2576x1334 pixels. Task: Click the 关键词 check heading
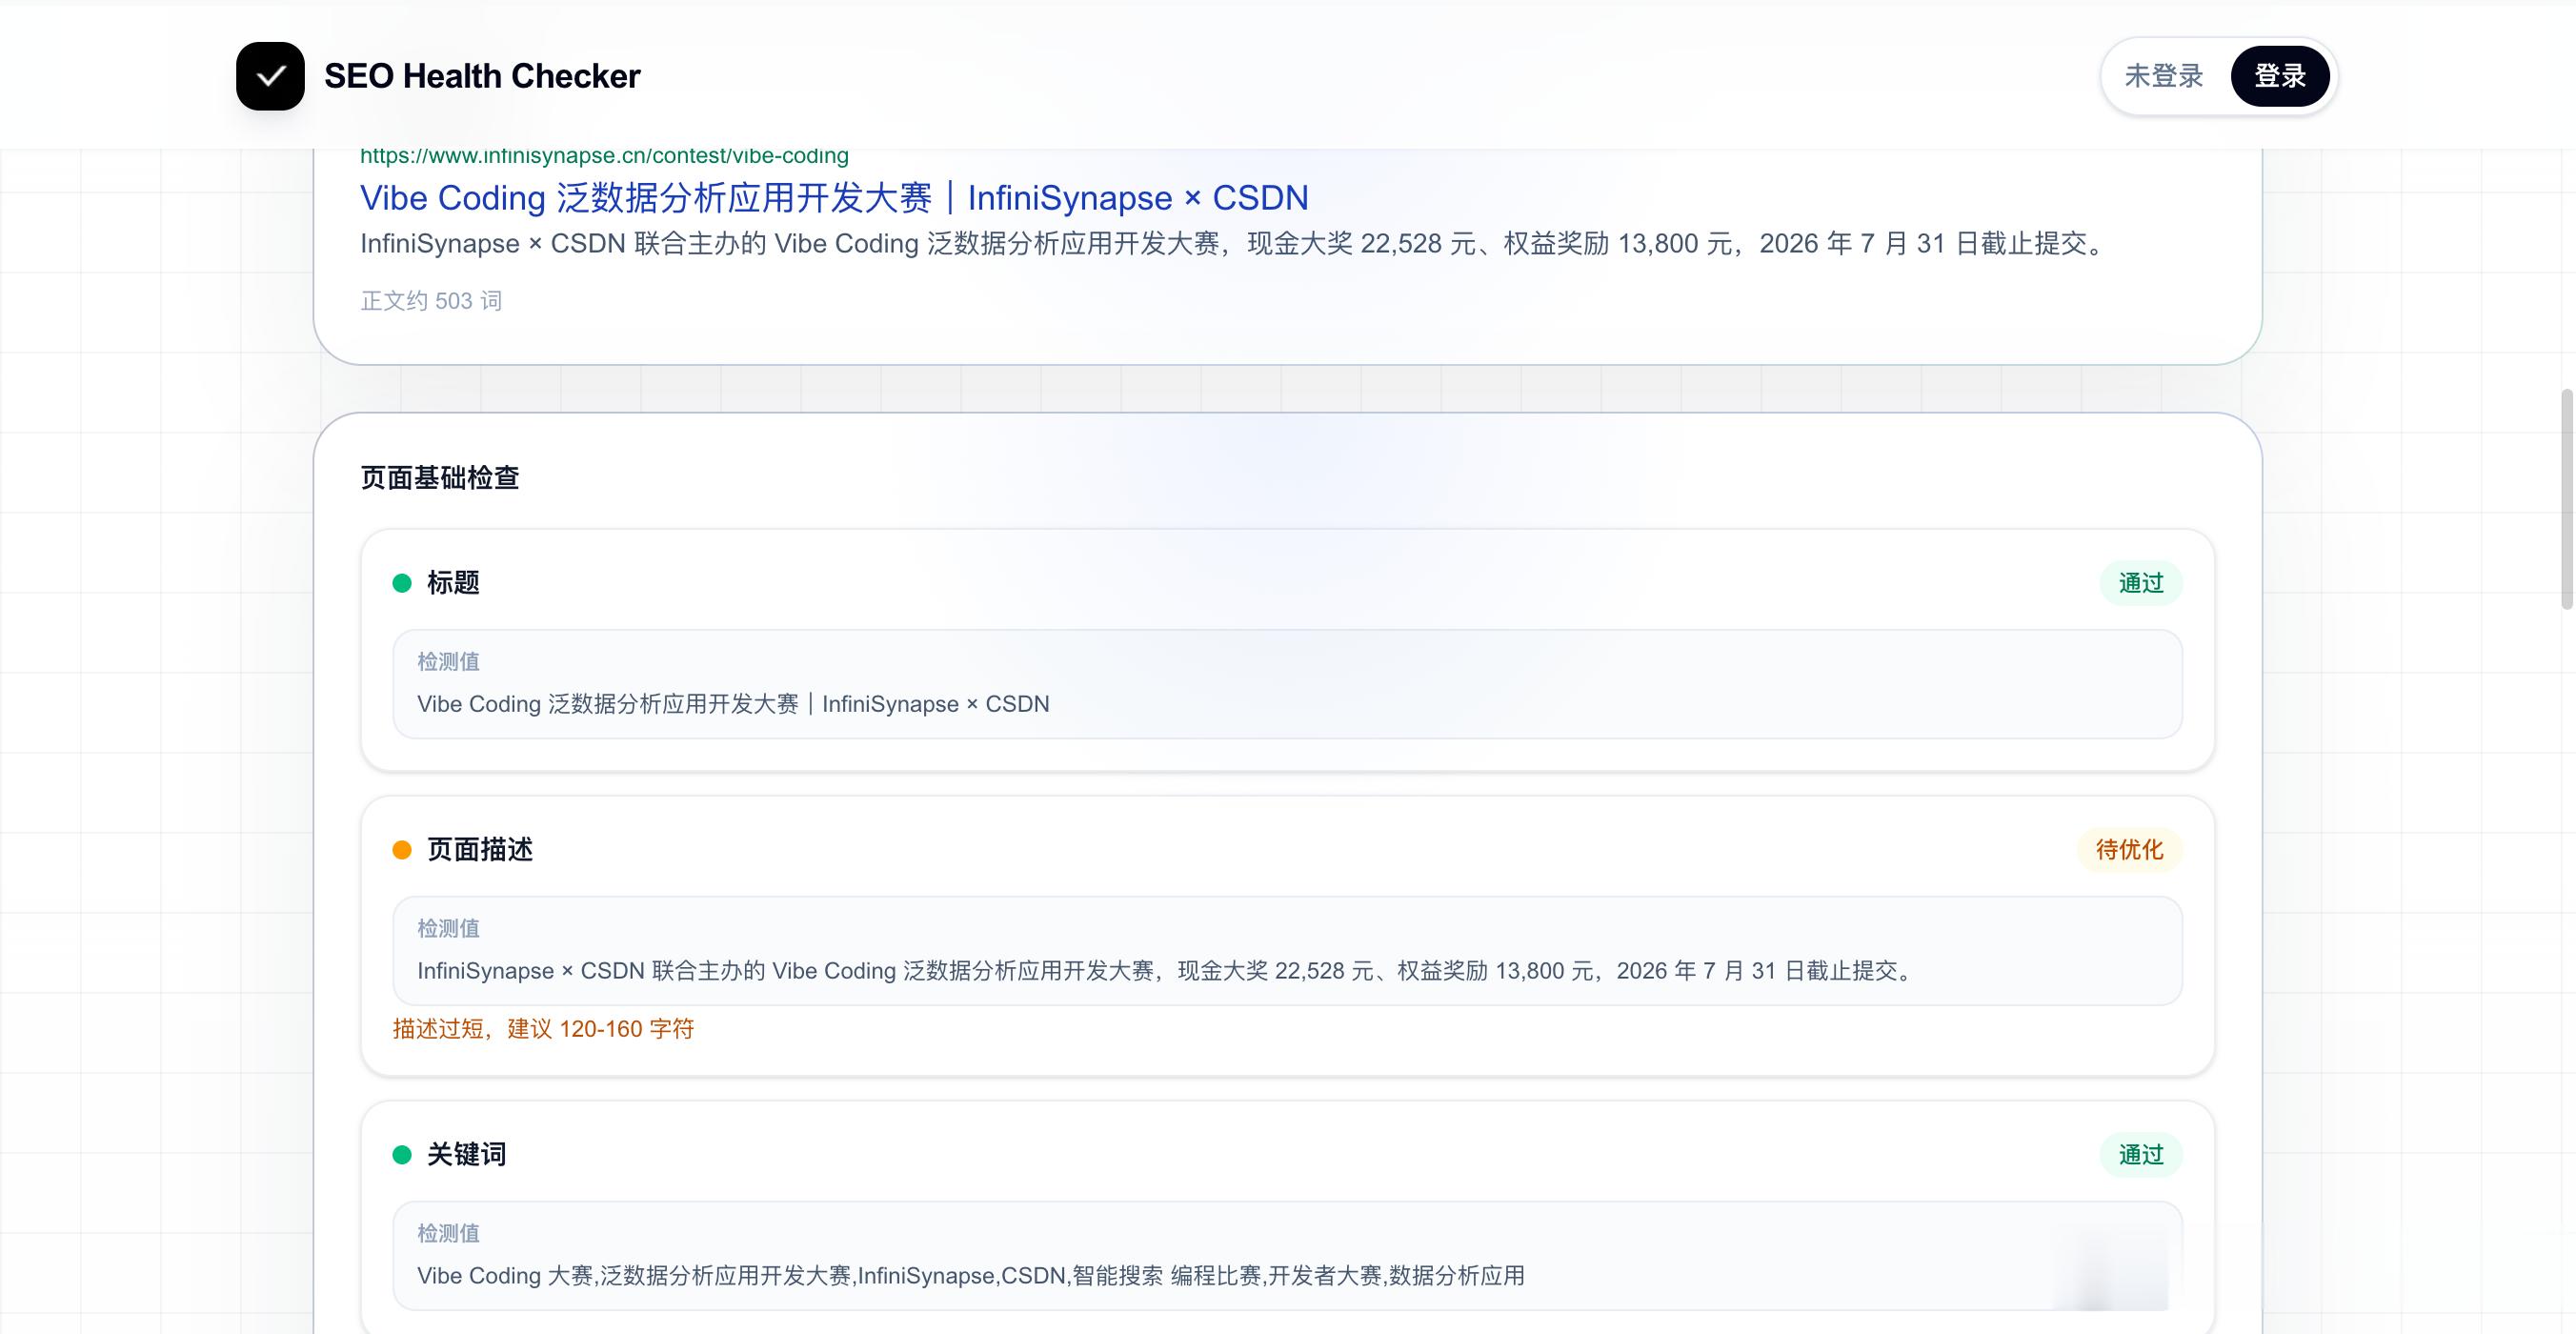pos(467,1155)
